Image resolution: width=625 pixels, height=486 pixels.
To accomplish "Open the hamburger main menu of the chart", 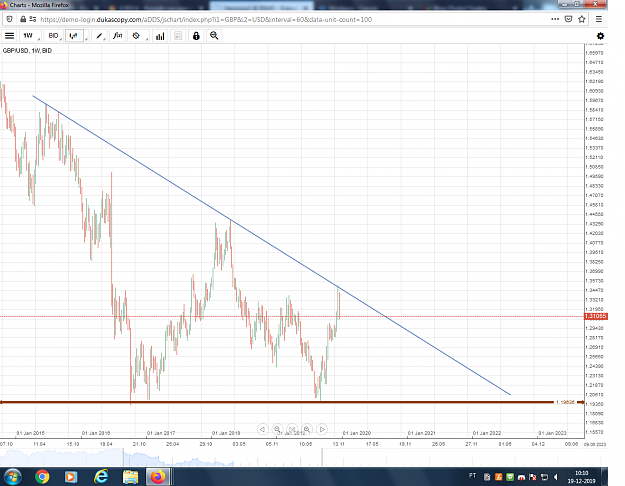I will pyautogui.click(x=10, y=36).
